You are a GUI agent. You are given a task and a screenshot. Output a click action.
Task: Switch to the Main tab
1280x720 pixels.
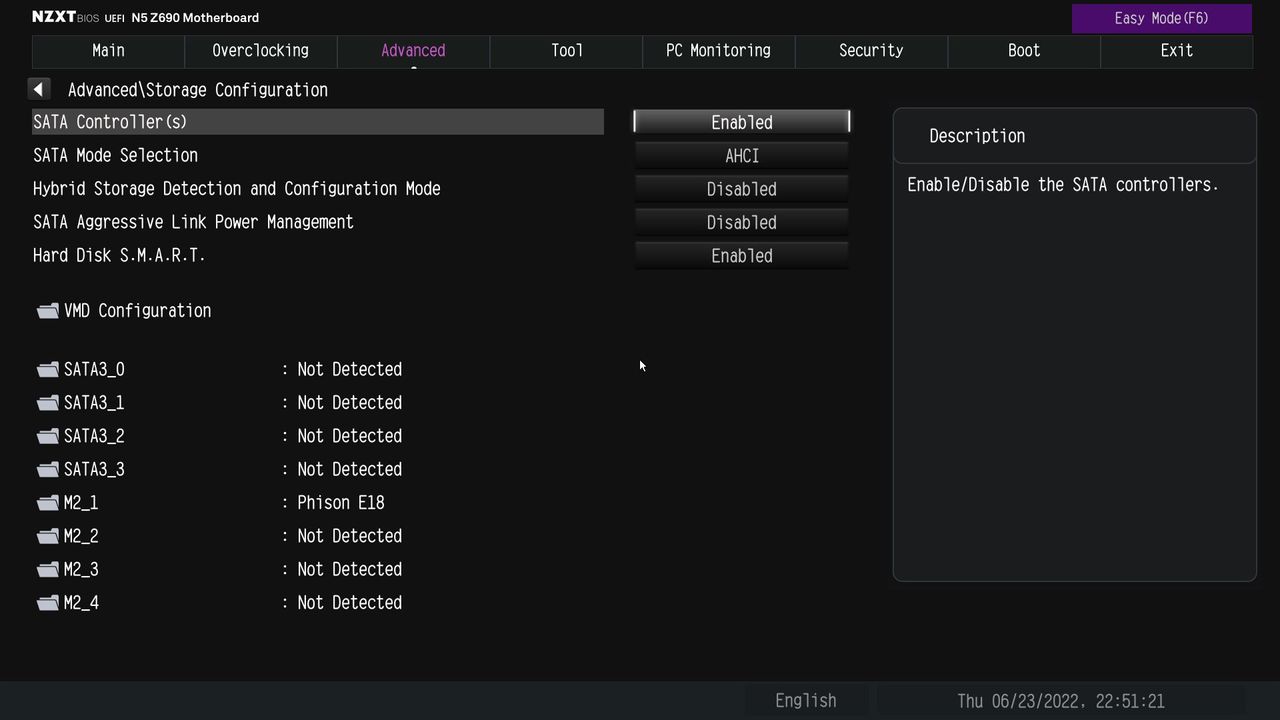tap(108, 51)
